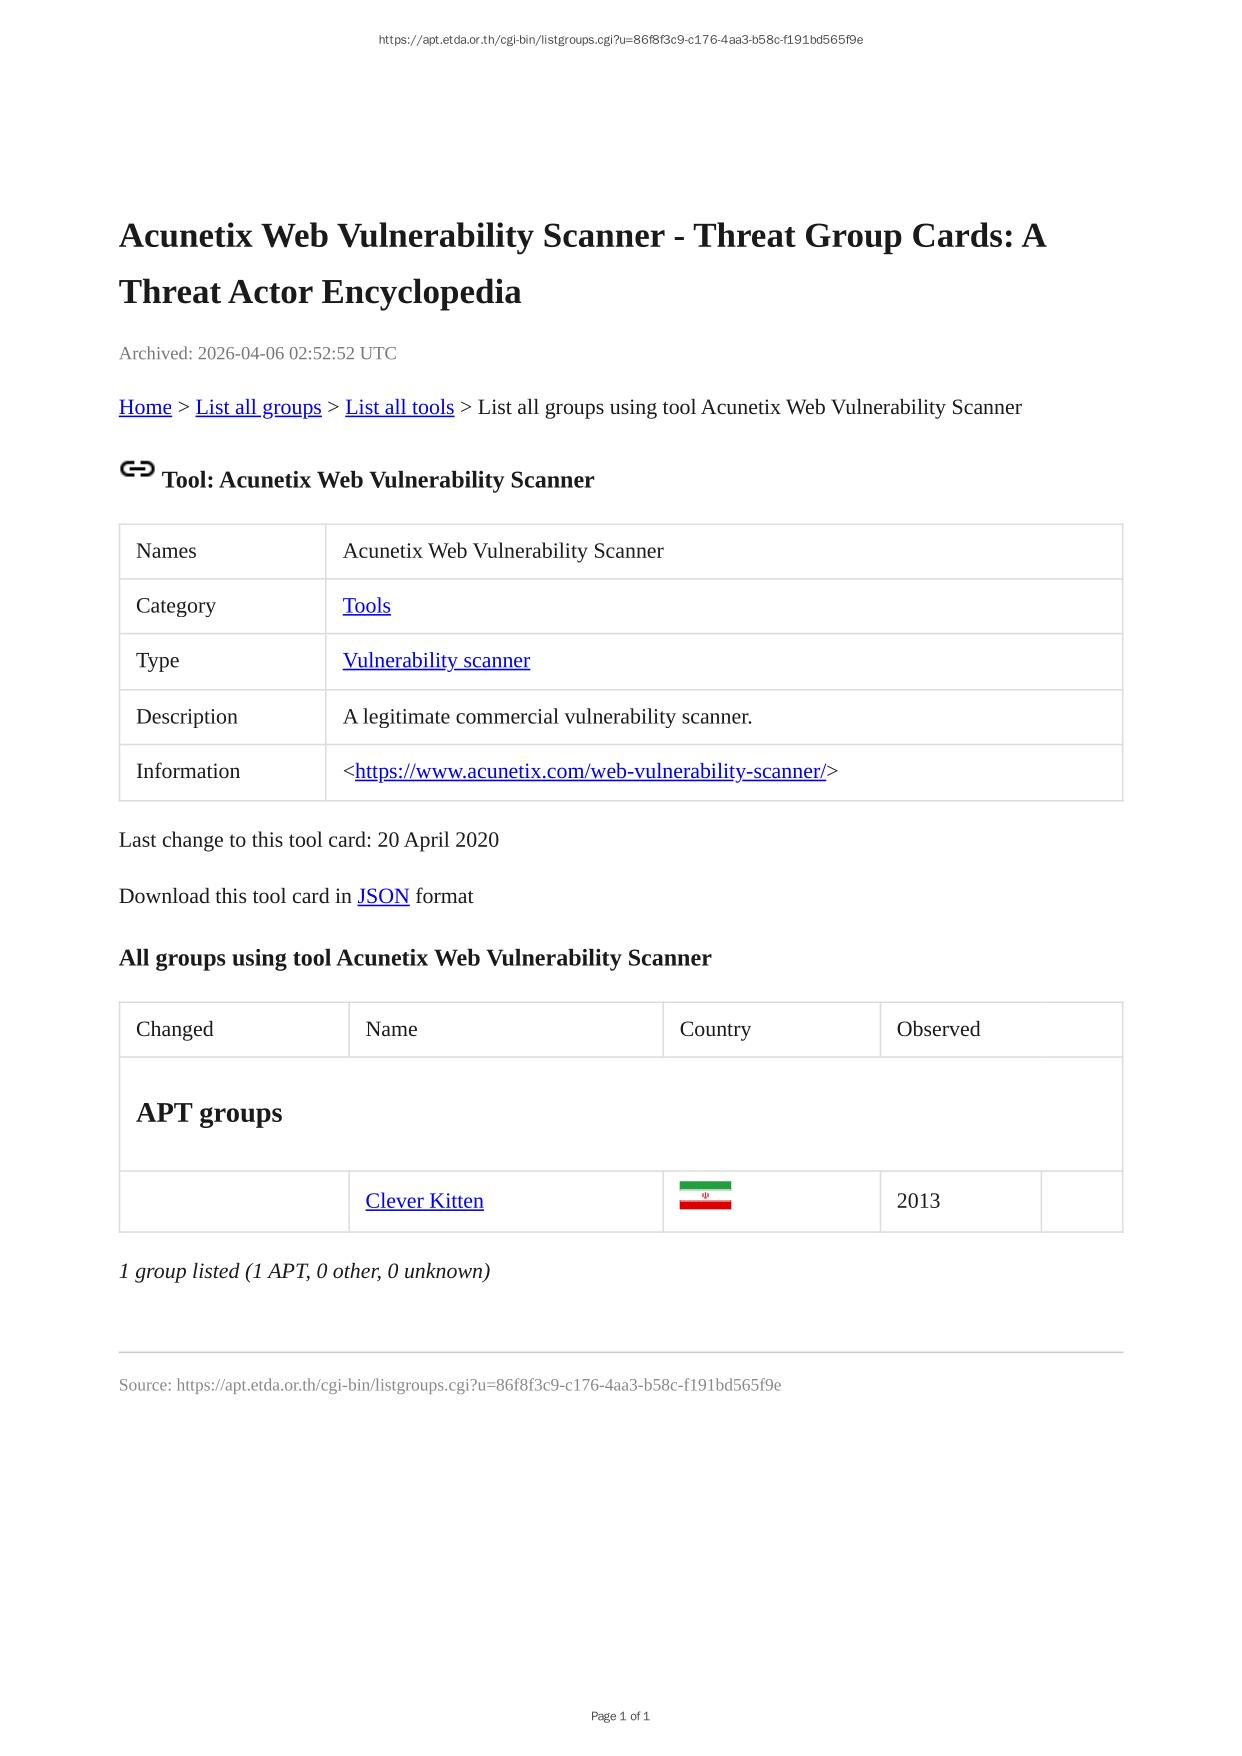
Task: Download the tool card via JSON link
Action: click(383, 896)
